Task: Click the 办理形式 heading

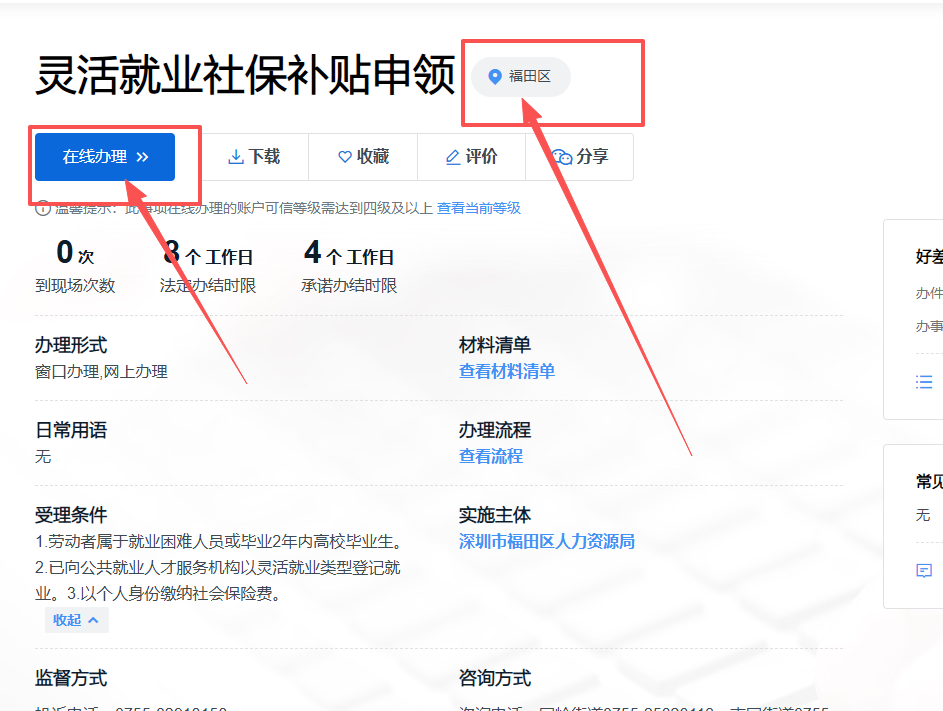Action: click(x=71, y=345)
